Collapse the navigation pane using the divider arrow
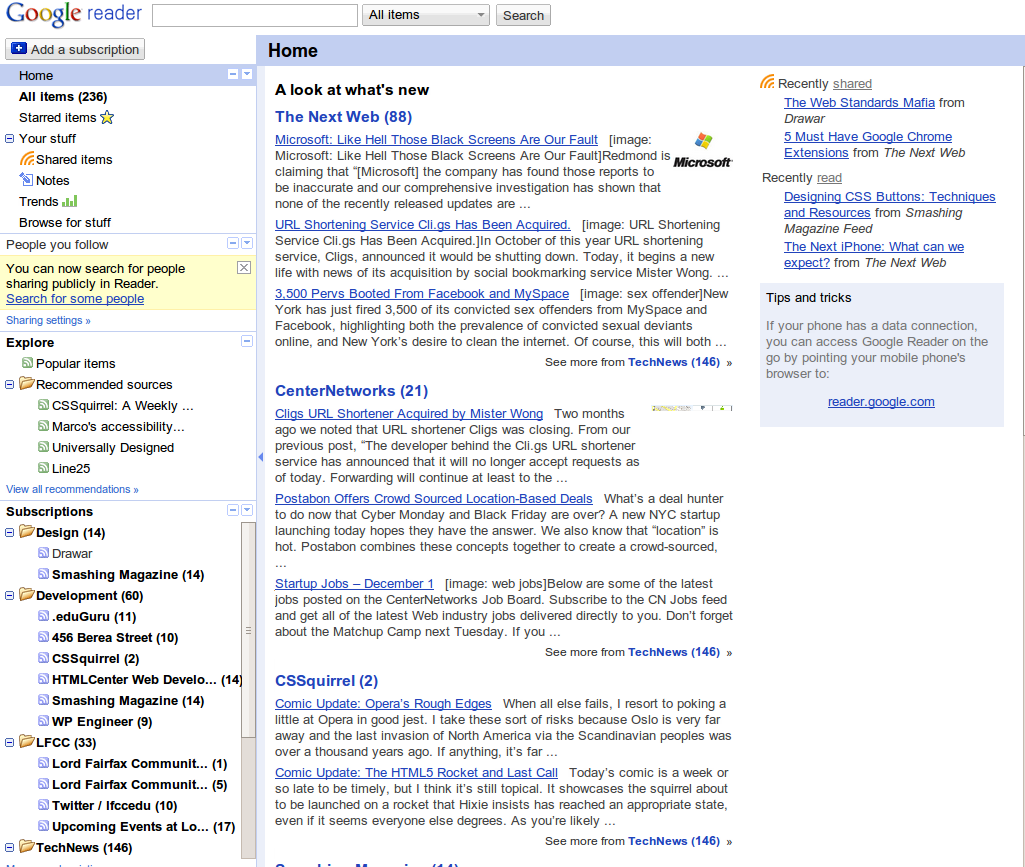 point(260,457)
